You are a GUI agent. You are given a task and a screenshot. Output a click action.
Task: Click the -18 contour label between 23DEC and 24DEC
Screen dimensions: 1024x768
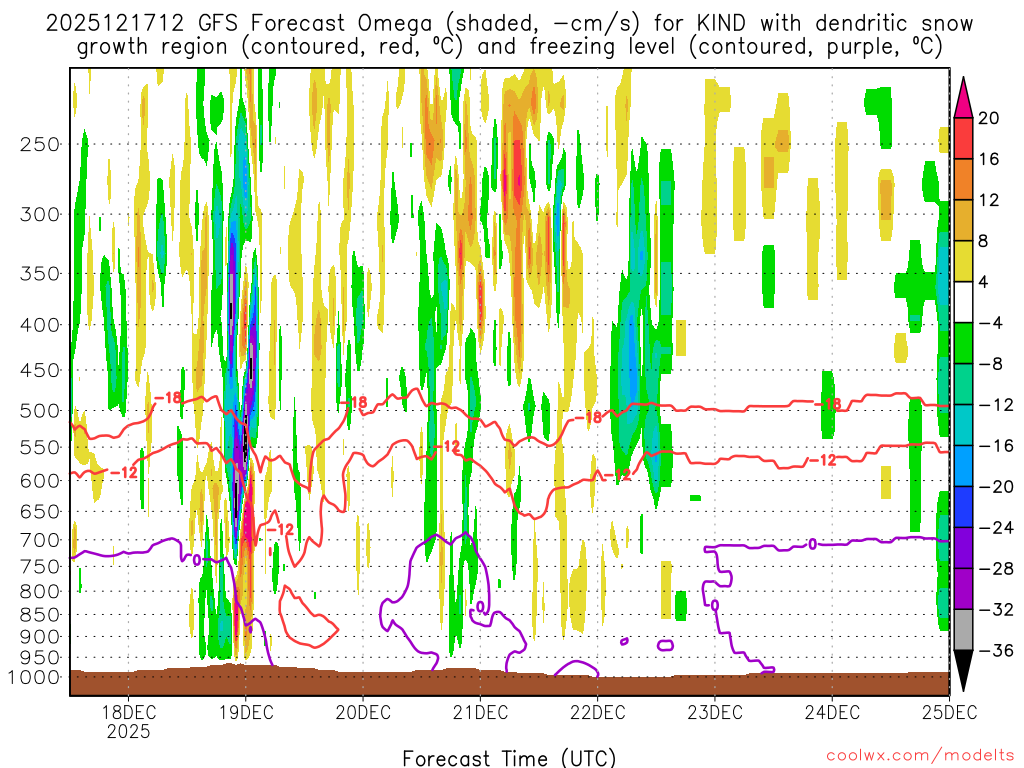tap(827, 405)
